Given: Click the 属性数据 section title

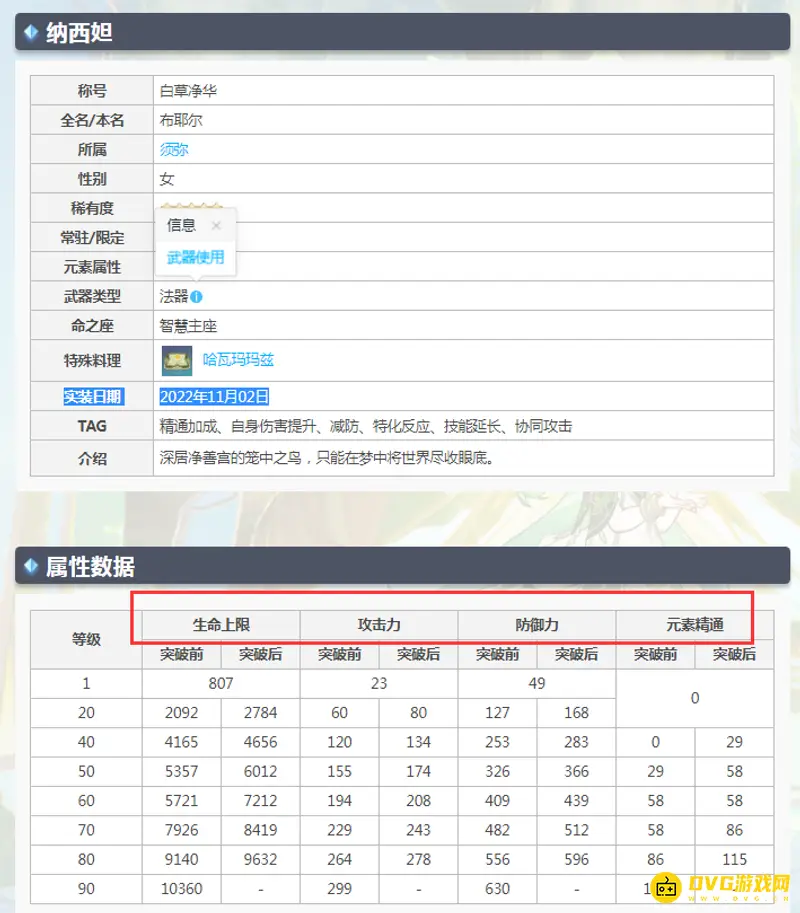Looking at the screenshot, I should (x=90, y=567).
